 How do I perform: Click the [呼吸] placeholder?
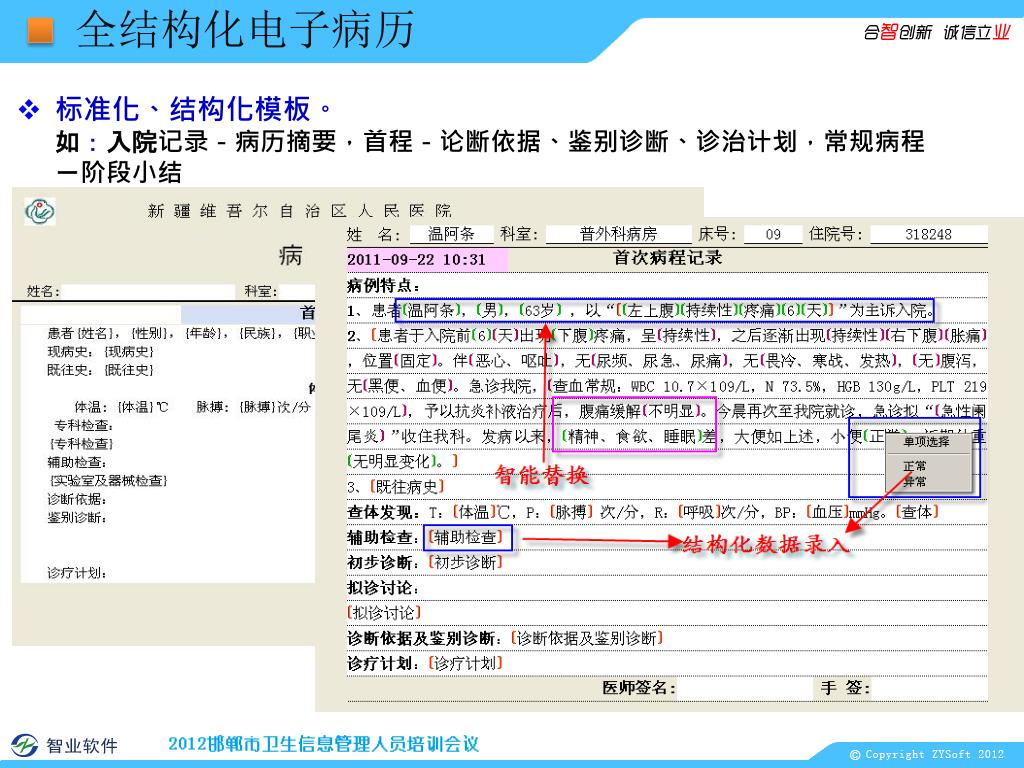pyautogui.click(x=699, y=512)
